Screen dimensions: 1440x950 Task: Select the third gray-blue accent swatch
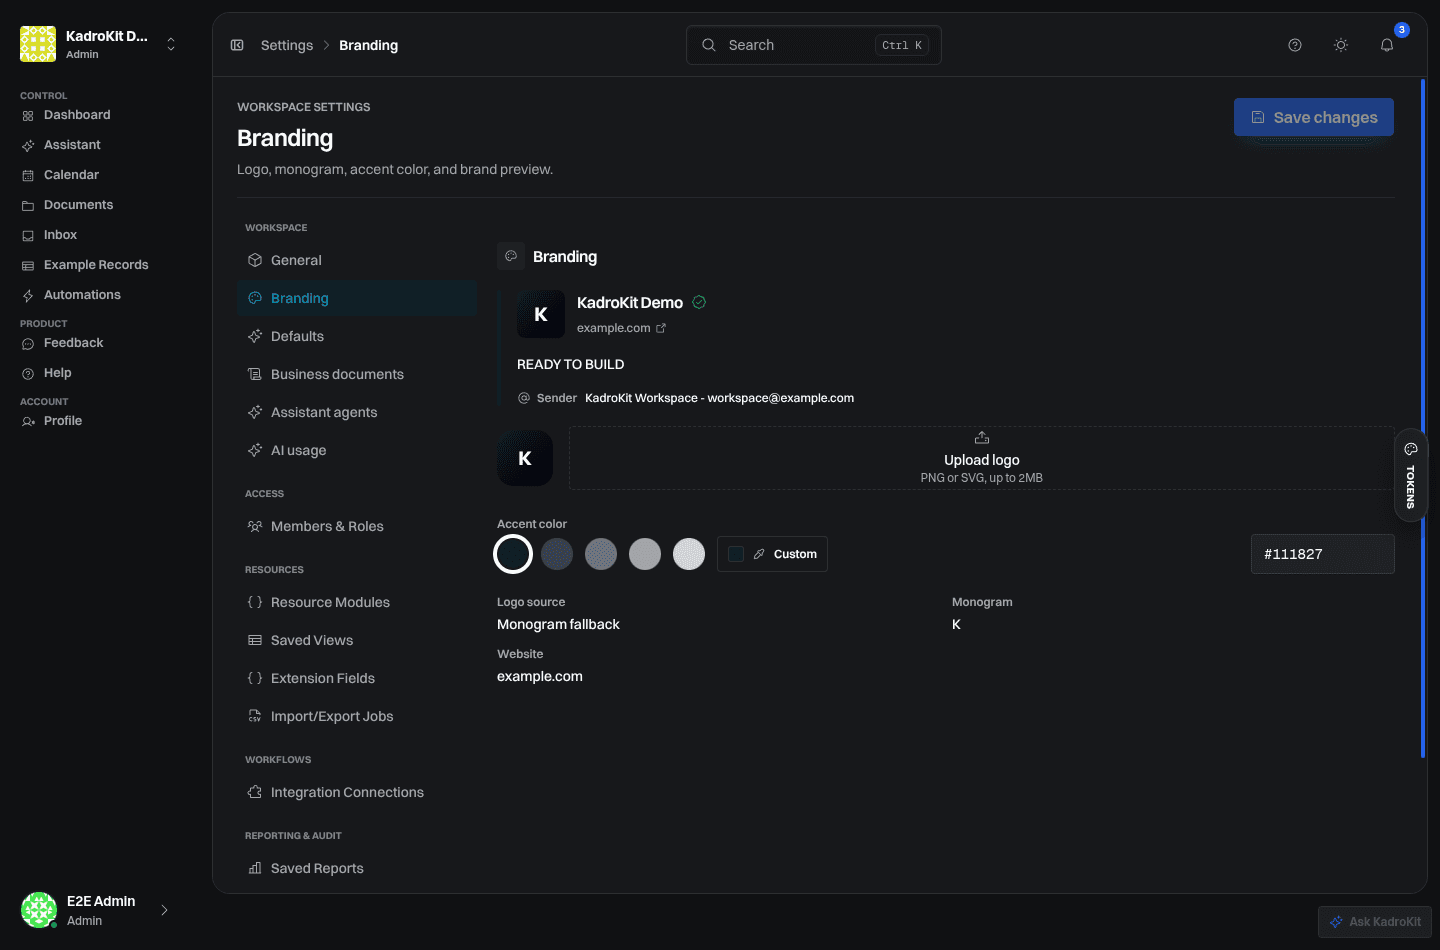[x=601, y=554]
